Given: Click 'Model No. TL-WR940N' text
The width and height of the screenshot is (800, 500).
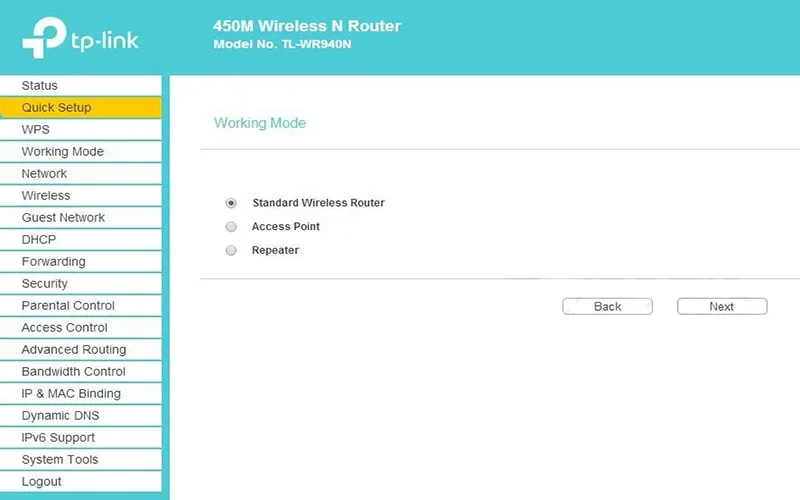Looking at the screenshot, I should [x=282, y=44].
